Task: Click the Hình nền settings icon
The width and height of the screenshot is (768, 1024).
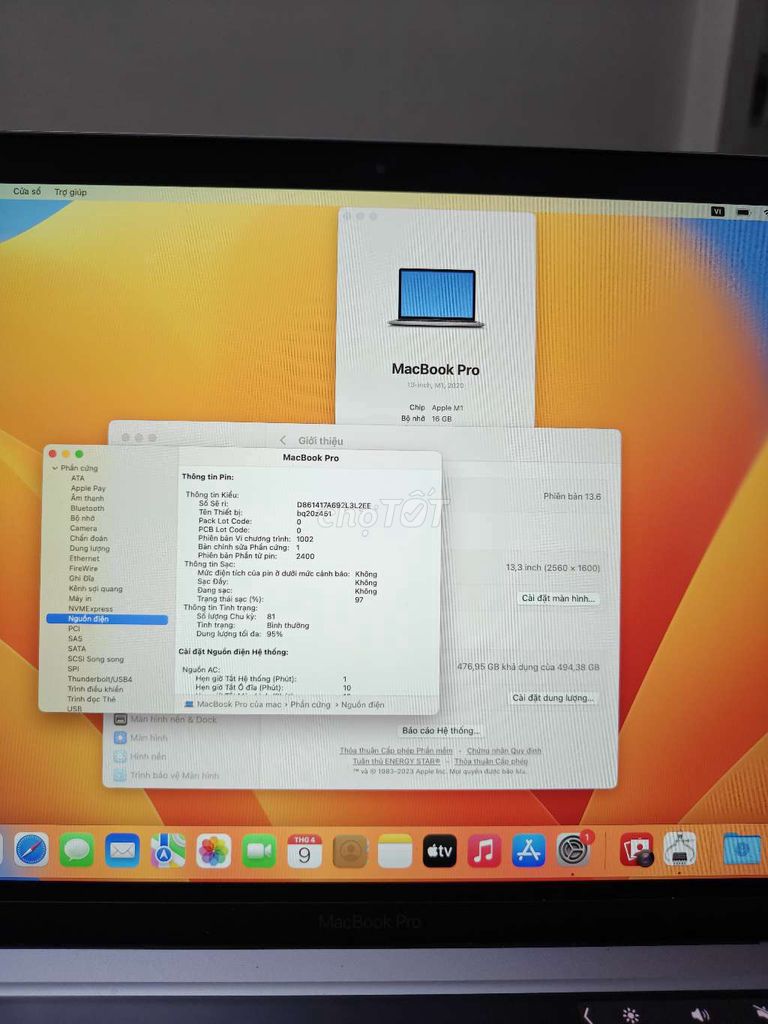Action: 120,756
